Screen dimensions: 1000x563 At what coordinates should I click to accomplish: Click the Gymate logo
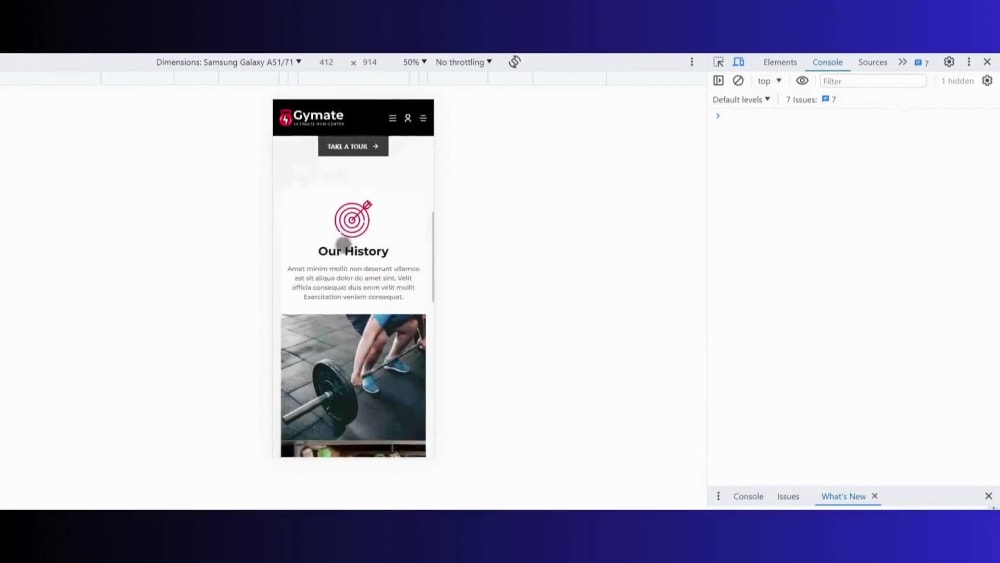[x=312, y=117]
